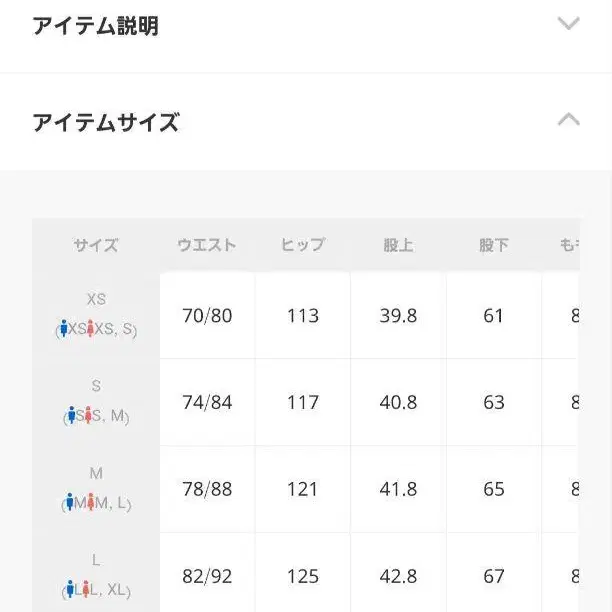Viewport: 612px width, 612px height.
Task: Click the blue men's icon in L row
Action: tap(71, 590)
